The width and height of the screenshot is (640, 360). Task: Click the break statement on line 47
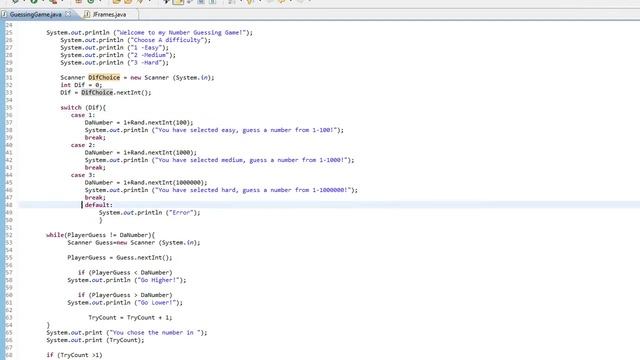pyautogui.click(x=95, y=198)
